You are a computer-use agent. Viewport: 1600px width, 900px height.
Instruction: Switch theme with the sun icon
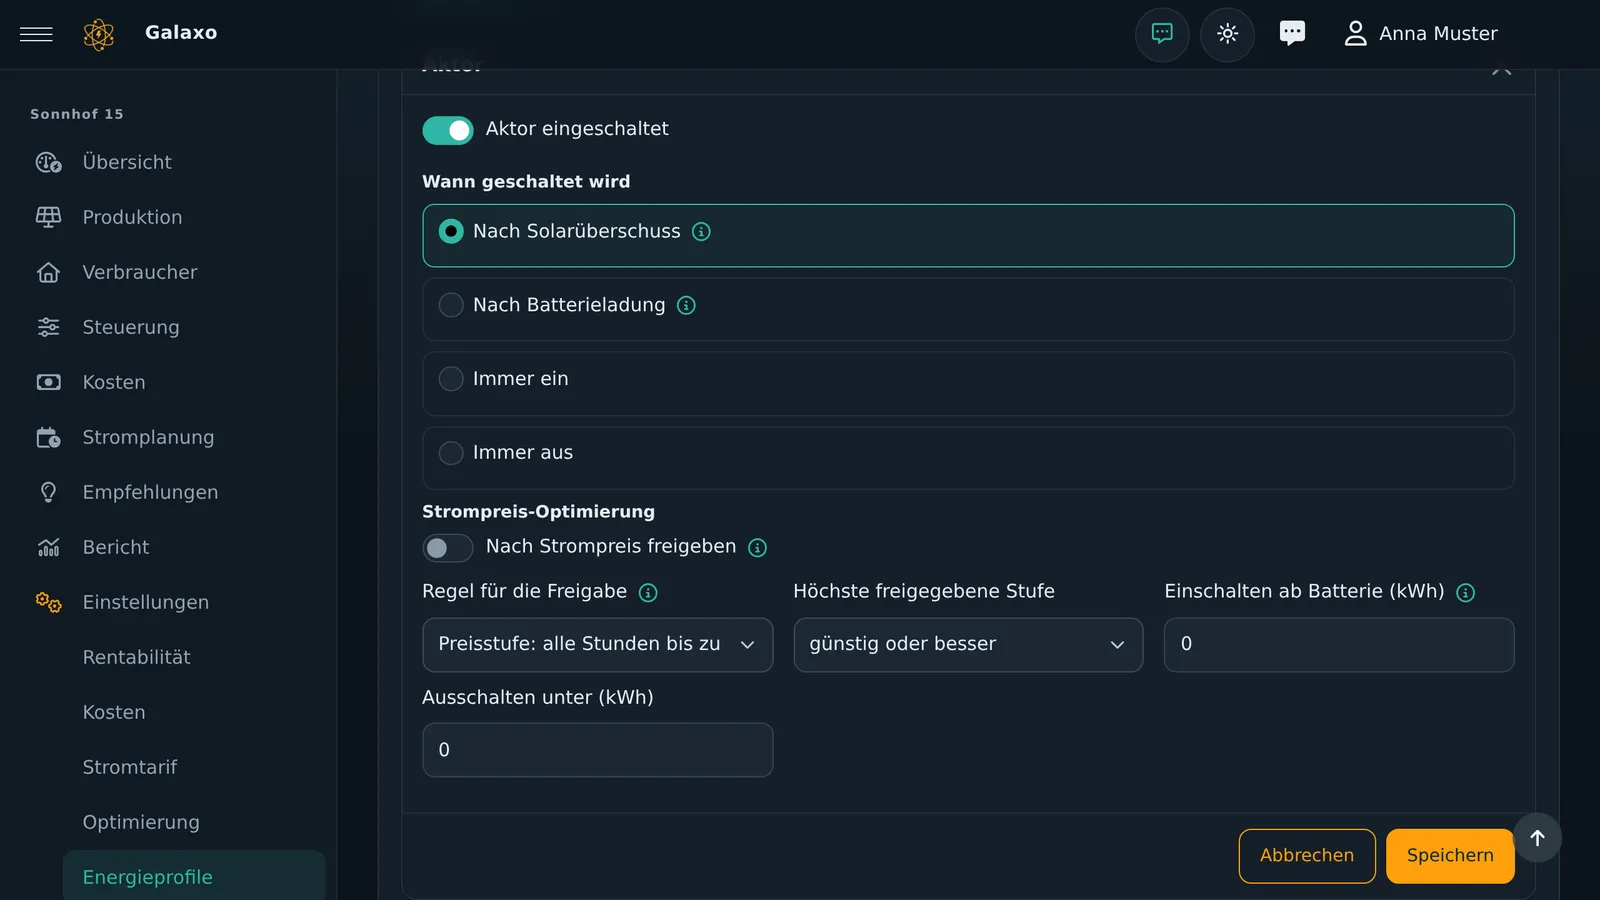tap(1228, 34)
